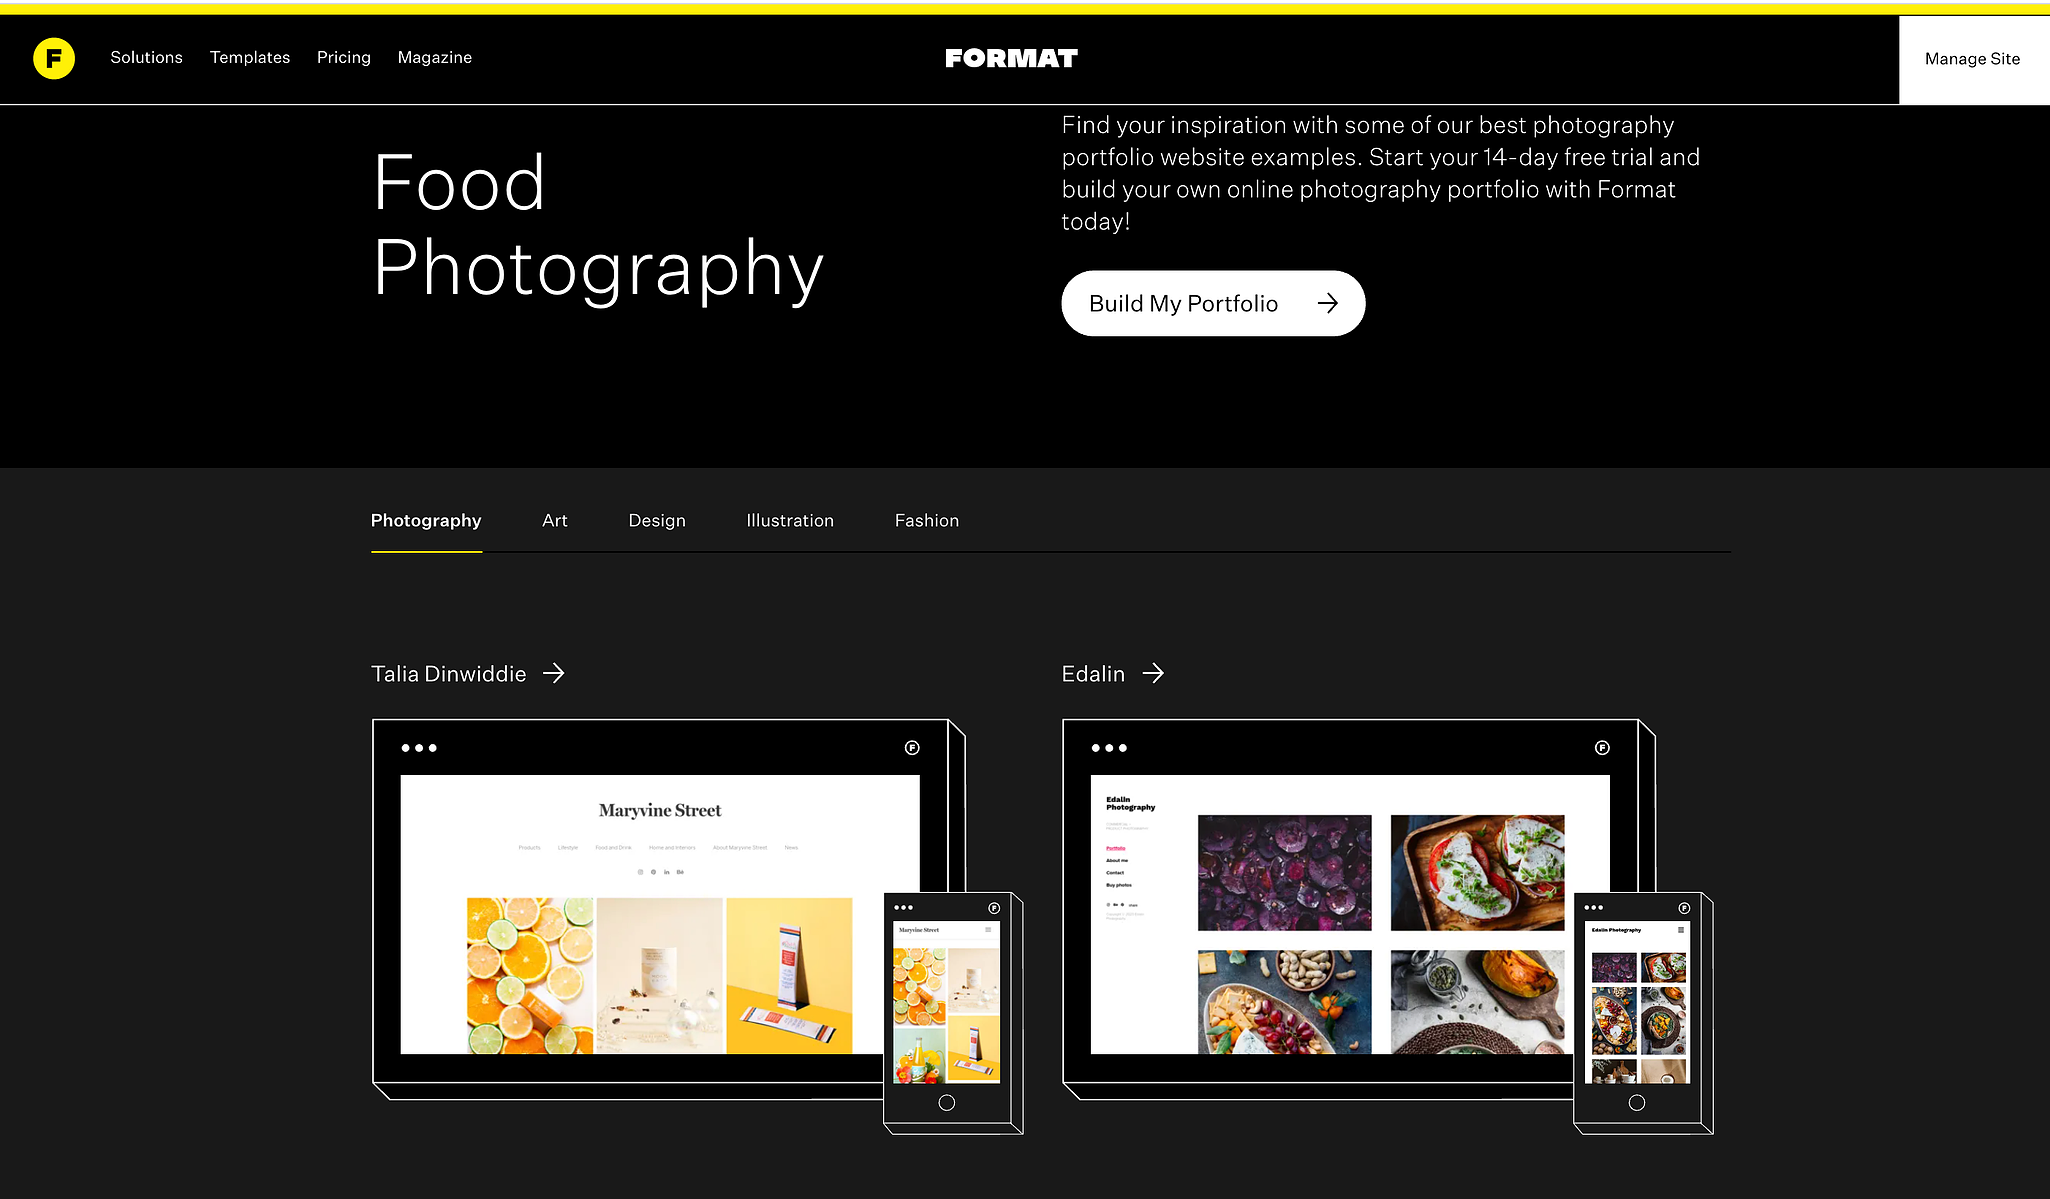2050x1199 pixels.
Task: Open the Edalin portfolio link
Action: click(x=1093, y=674)
